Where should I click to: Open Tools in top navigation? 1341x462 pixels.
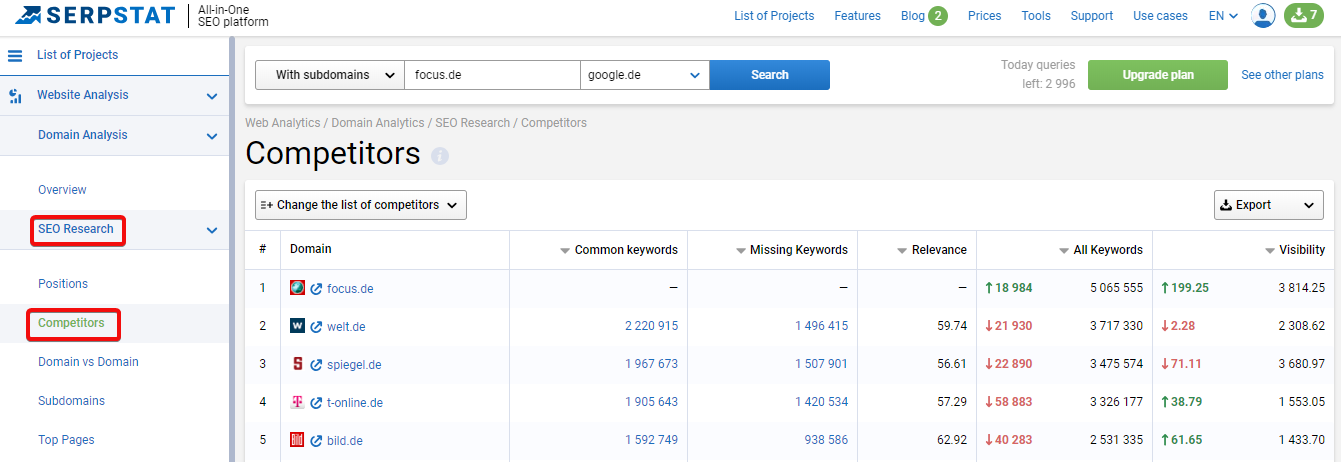1036,16
